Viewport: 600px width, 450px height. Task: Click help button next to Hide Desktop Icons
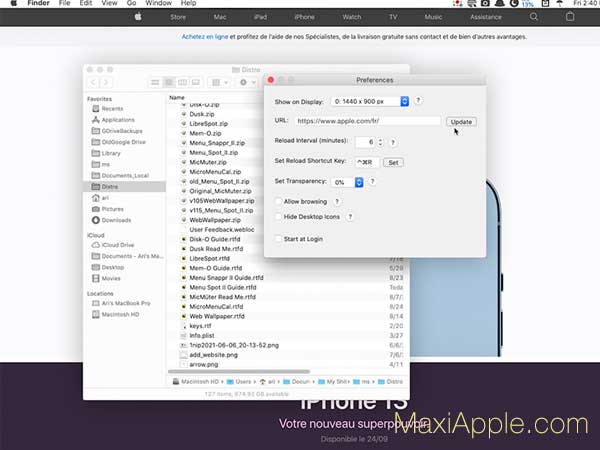[350, 217]
